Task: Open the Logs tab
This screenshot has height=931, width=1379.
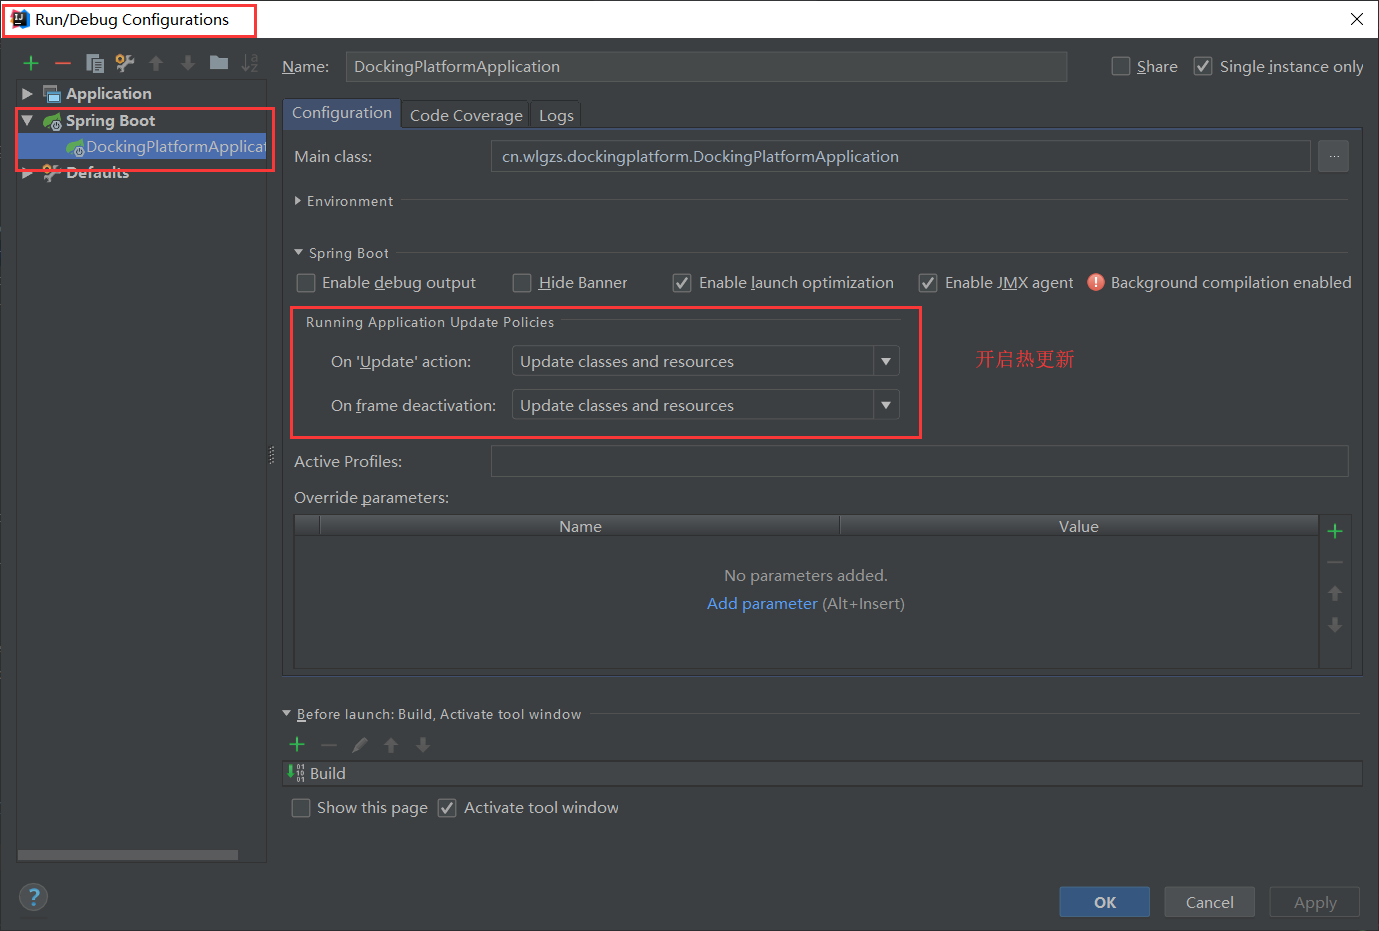Action: (x=556, y=115)
